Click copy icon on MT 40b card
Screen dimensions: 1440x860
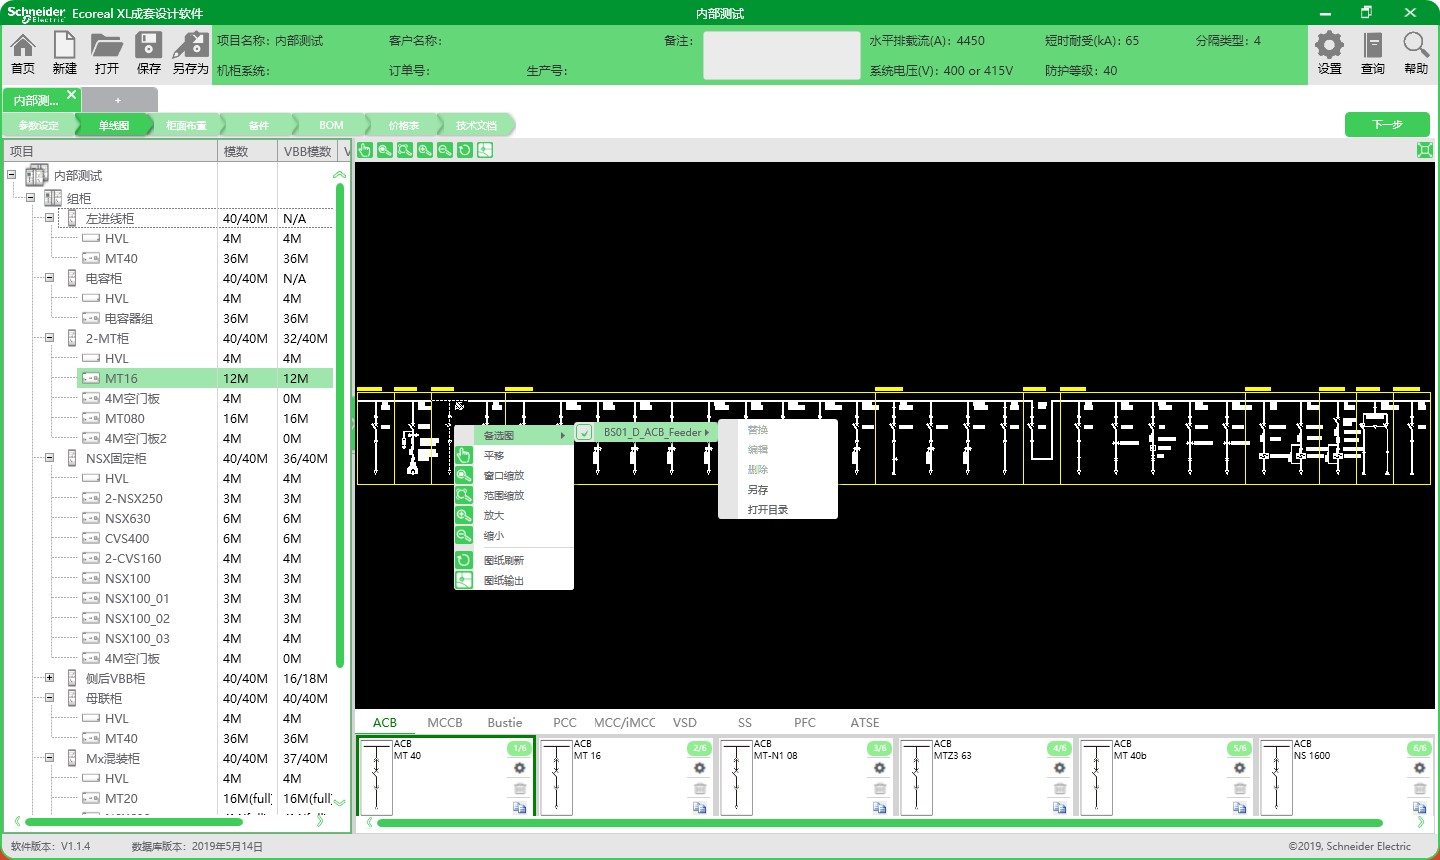[1239, 807]
